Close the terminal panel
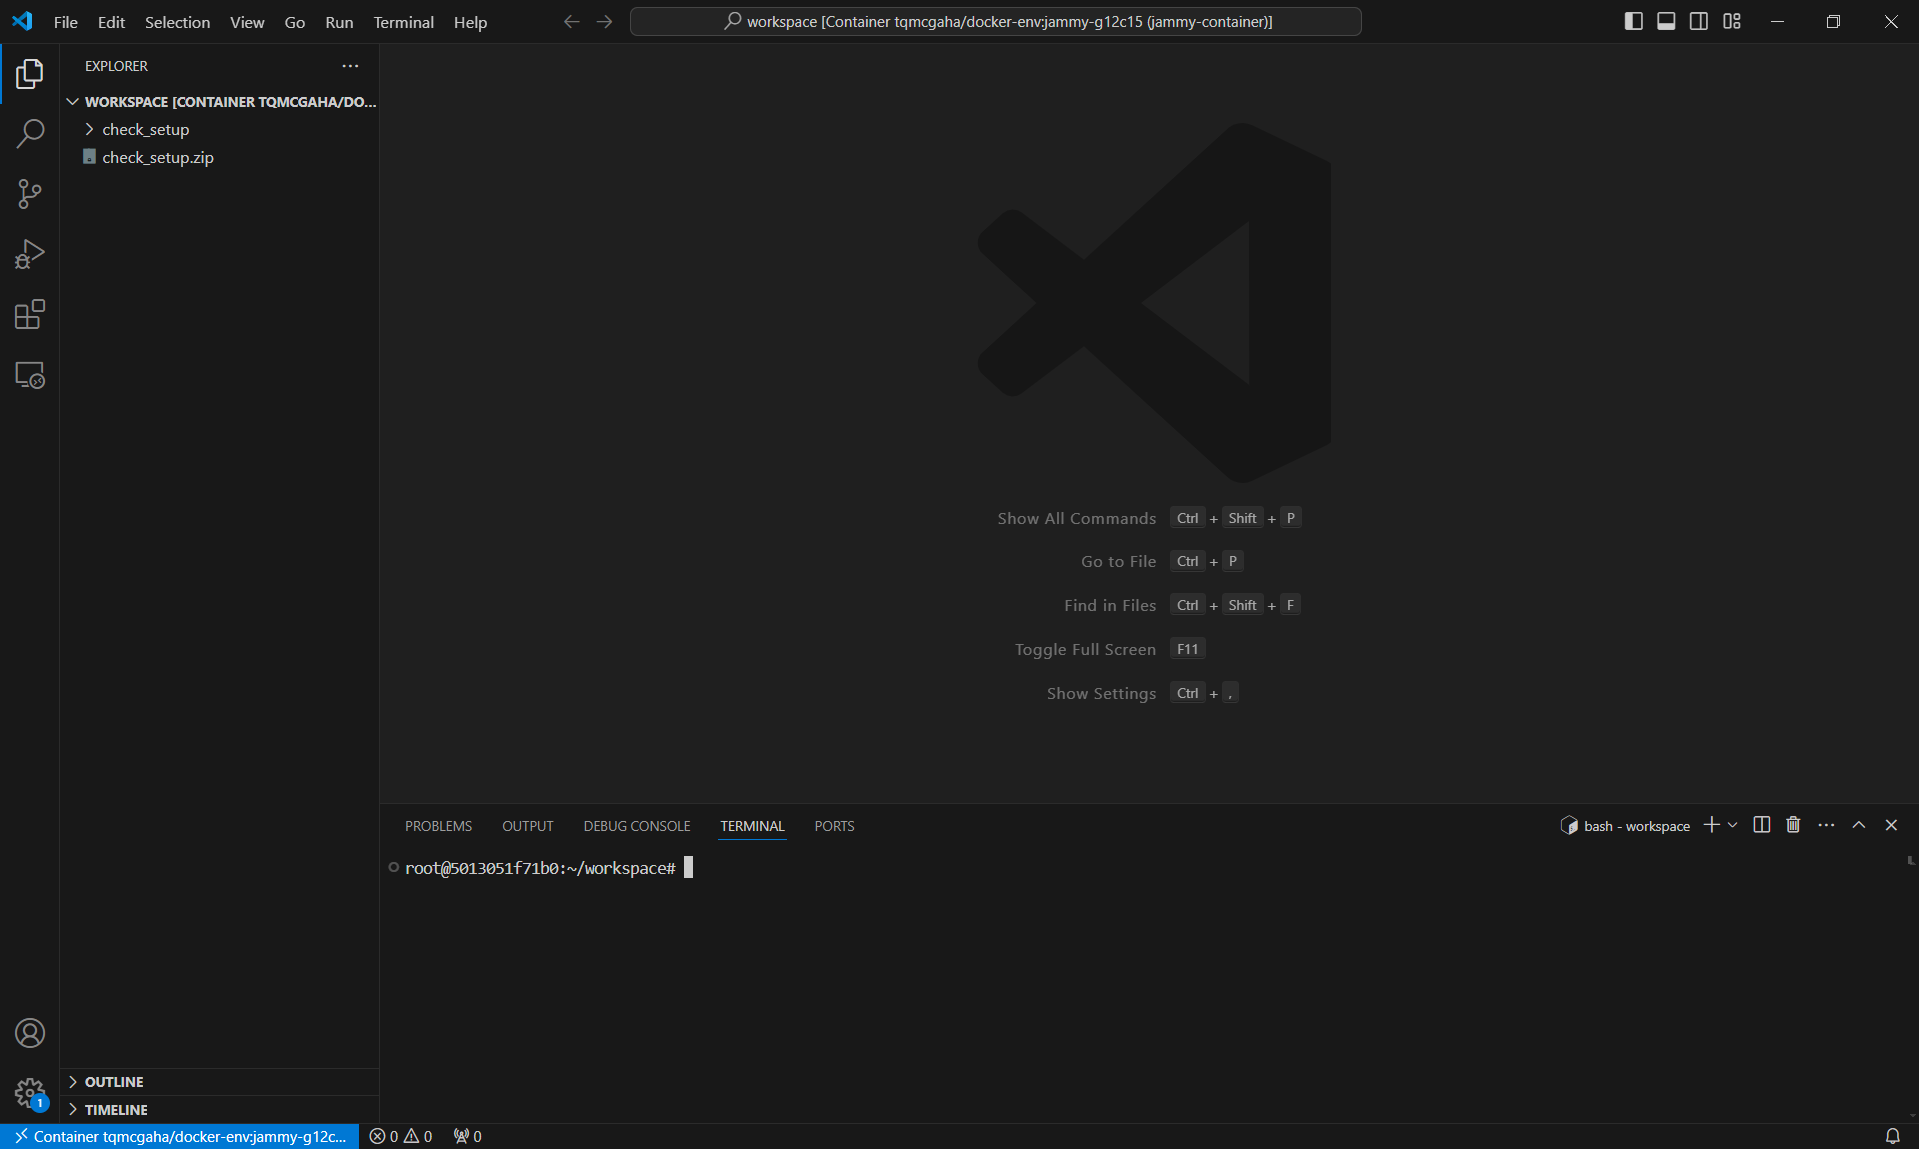The image size is (1919, 1149). [1891, 825]
